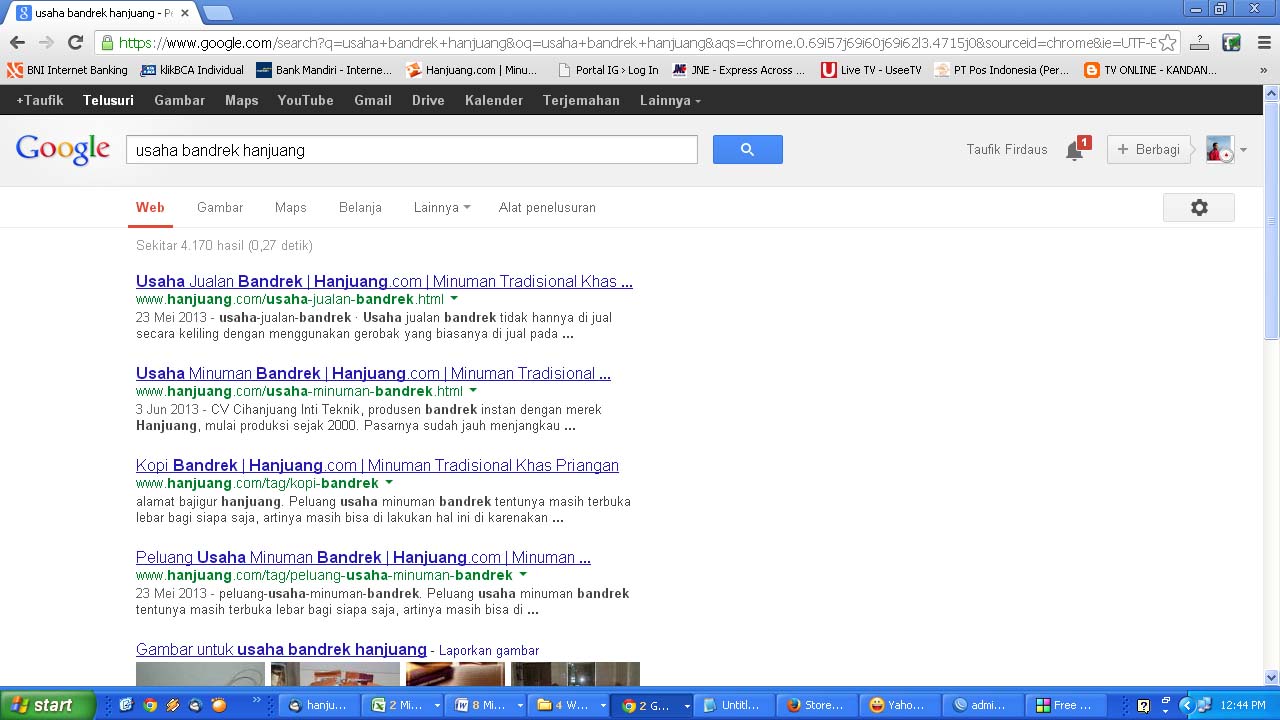Screen dimensions: 1280x720
Task: Open the arrow beside usaha-minuman-bandrek.html URL
Action: pyautogui.click(x=473, y=391)
